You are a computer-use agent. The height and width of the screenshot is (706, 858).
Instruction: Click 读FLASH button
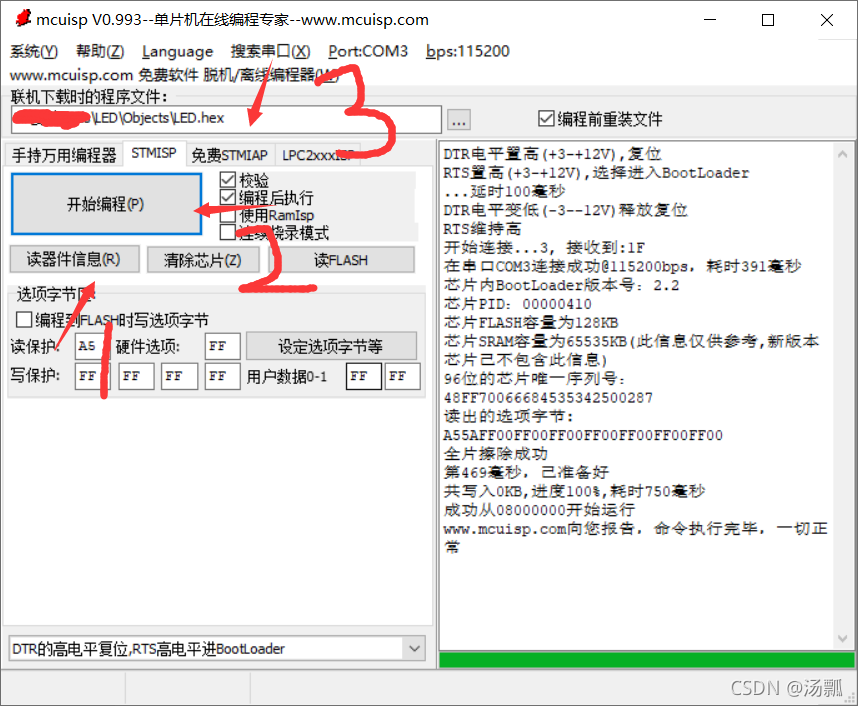click(341, 260)
